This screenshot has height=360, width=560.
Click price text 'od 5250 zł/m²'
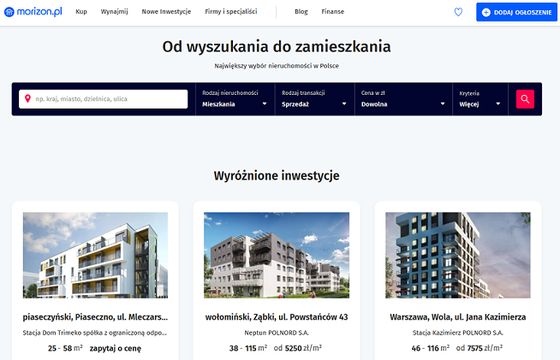click(x=298, y=348)
